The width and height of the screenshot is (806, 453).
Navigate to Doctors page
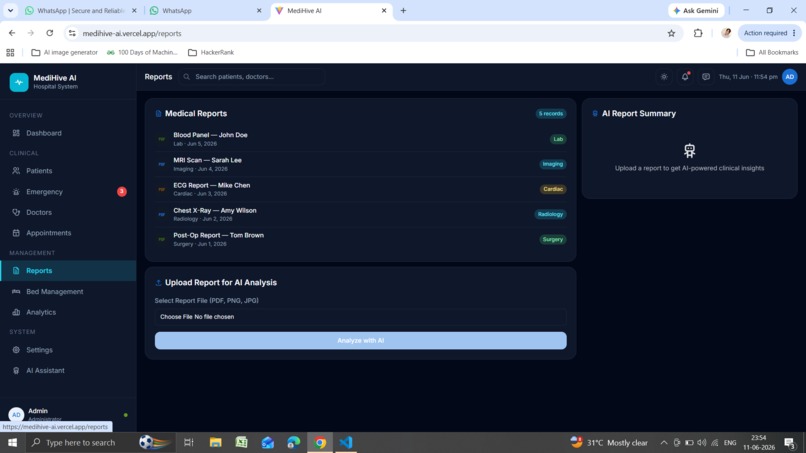(x=68, y=212)
